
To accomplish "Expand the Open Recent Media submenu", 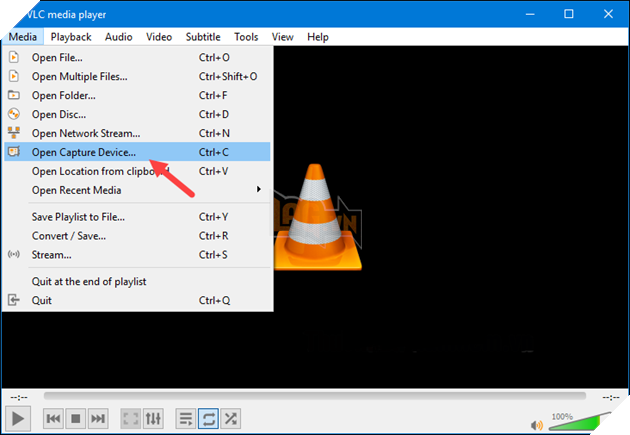I will tap(137, 190).
